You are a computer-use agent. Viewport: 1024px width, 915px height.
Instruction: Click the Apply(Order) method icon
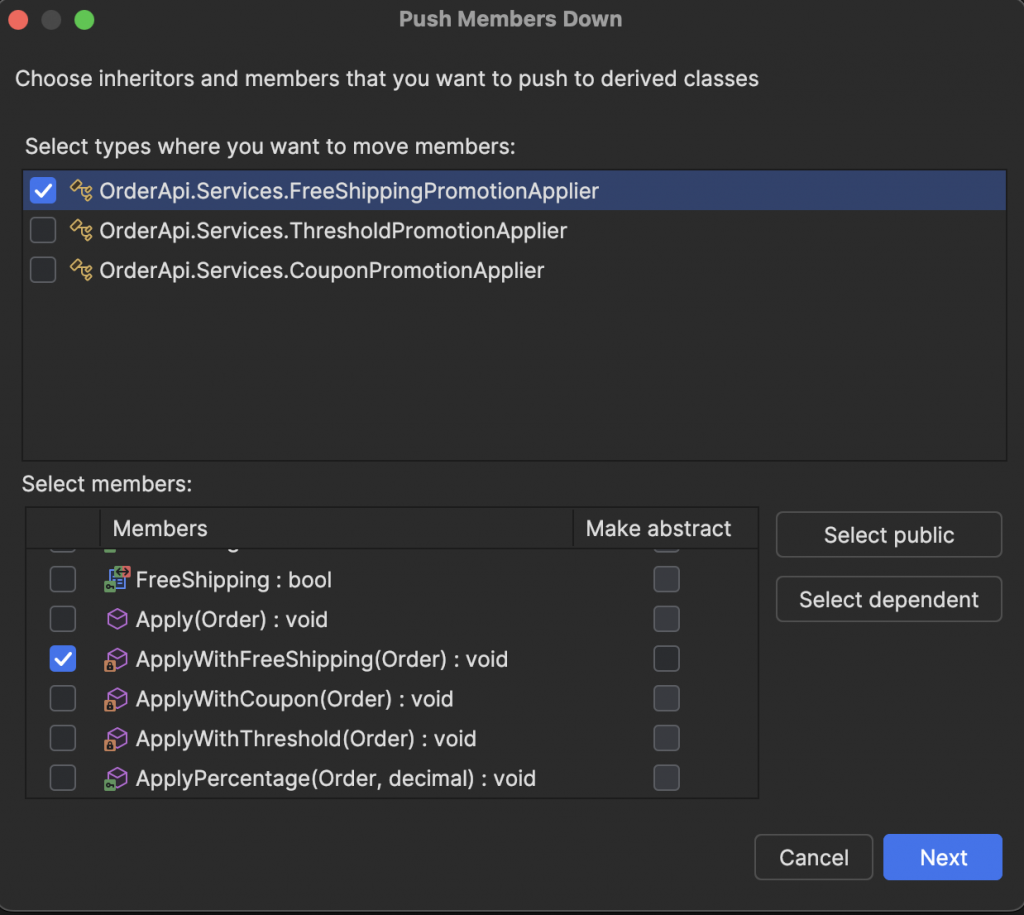[118, 619]
